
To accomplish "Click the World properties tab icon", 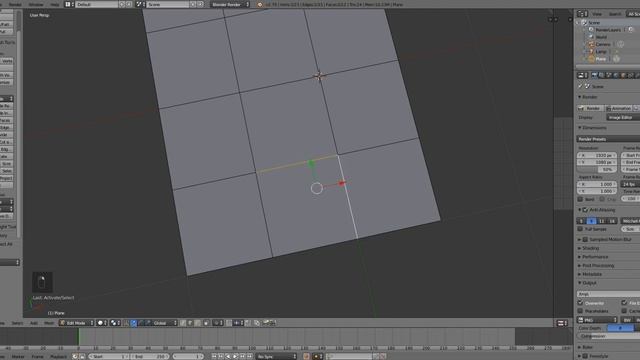I will click(616, 76).
